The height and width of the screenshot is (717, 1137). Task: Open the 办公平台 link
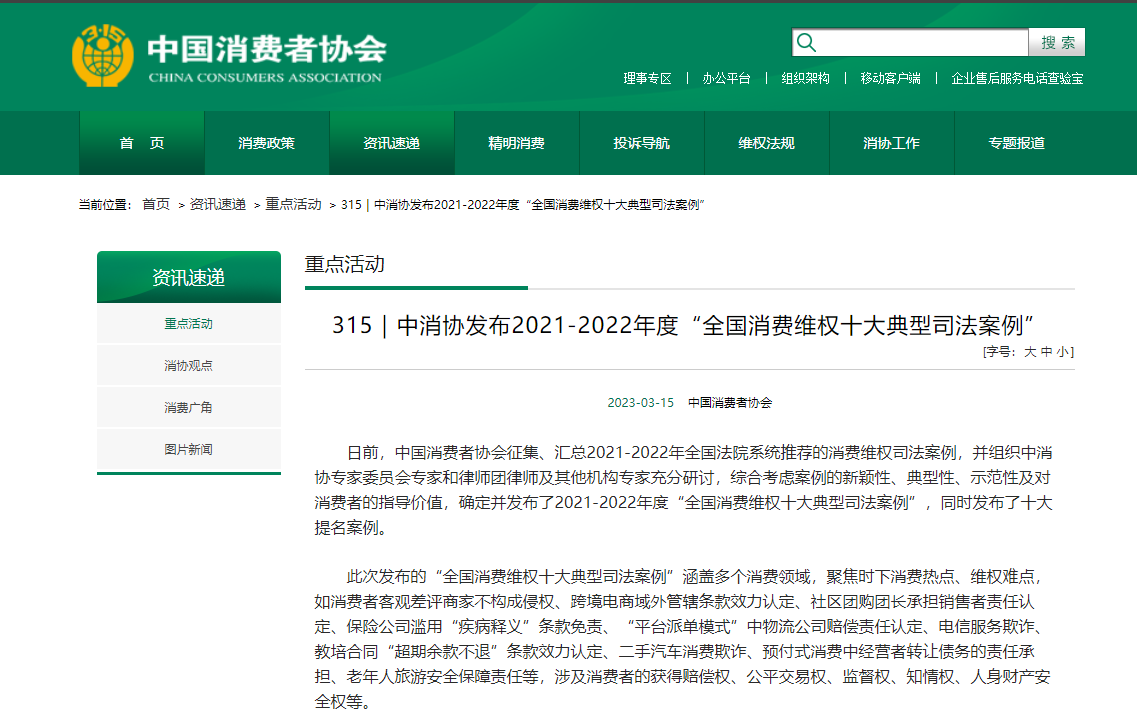coord(727,78)
